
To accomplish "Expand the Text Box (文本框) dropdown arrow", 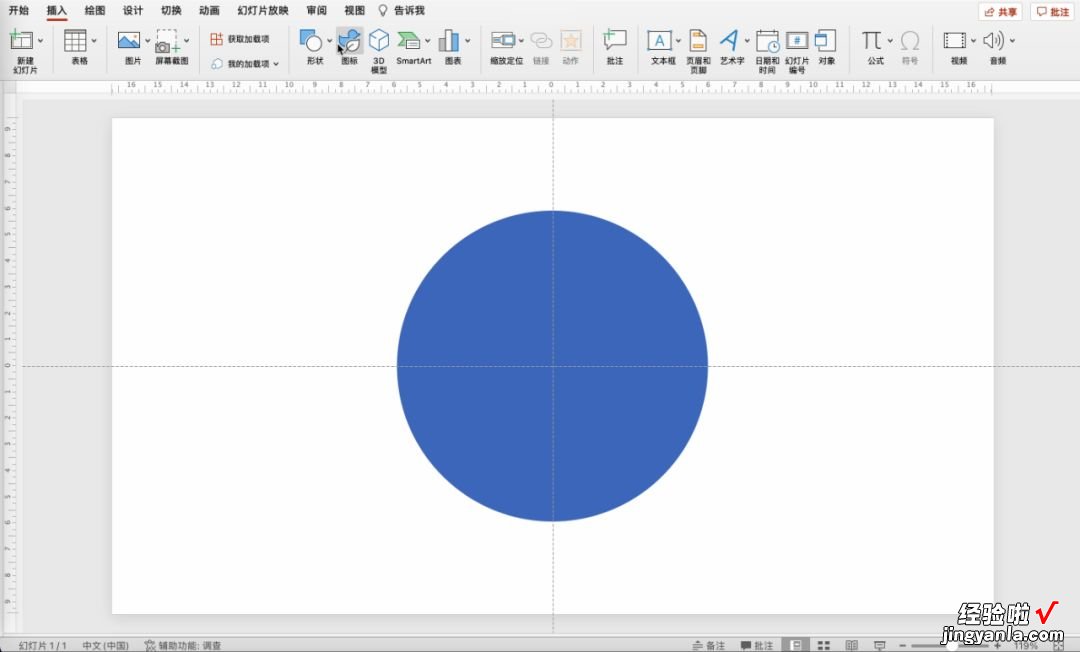I will coord(678,41).
